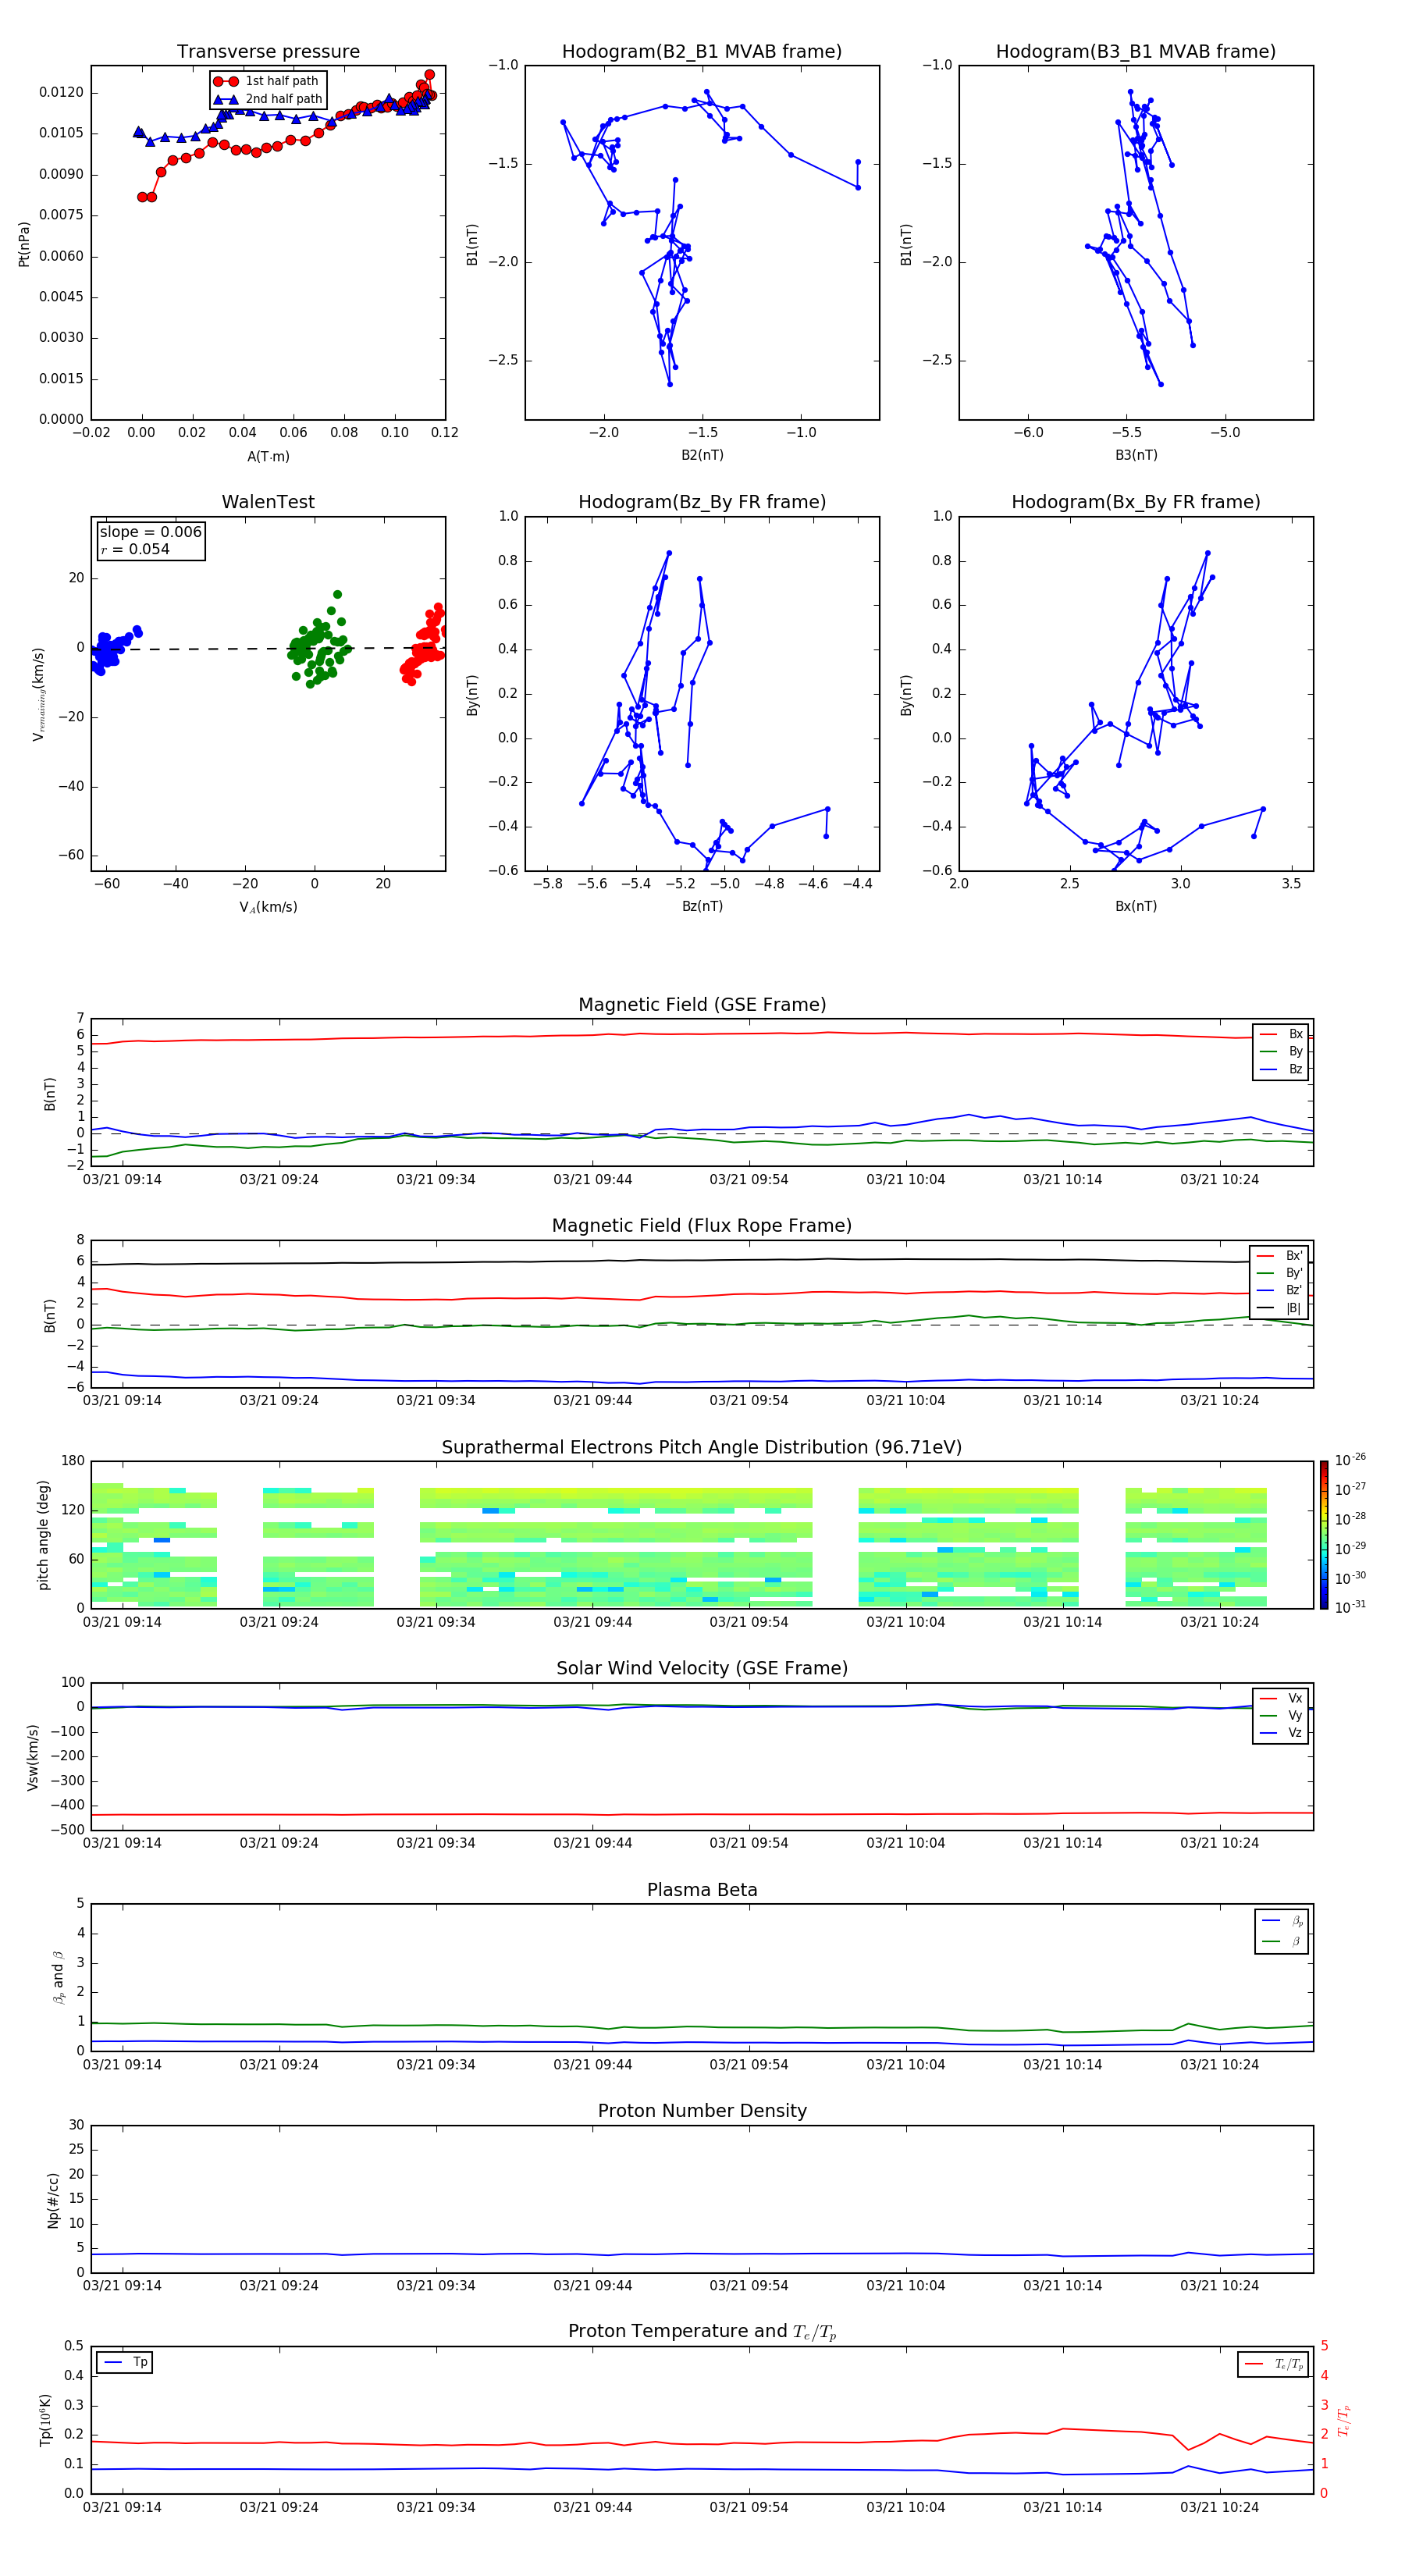Screen dimensions: 1405x2576
Task: Click the 'V_remaining(km/s)' y-axis label
Action: point(38,694)
